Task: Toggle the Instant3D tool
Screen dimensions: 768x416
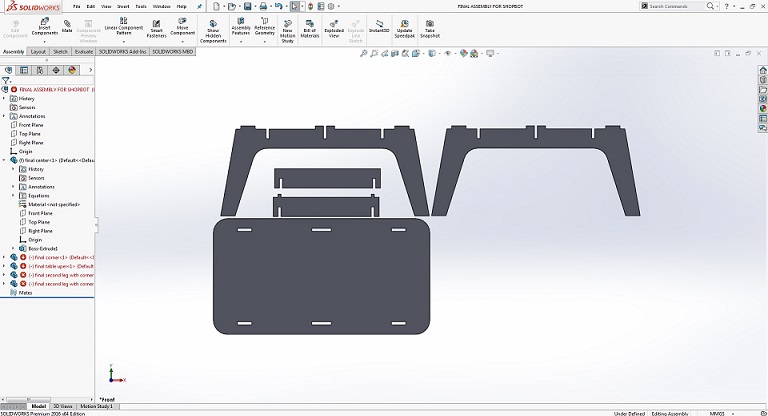Action: point(379,26)
